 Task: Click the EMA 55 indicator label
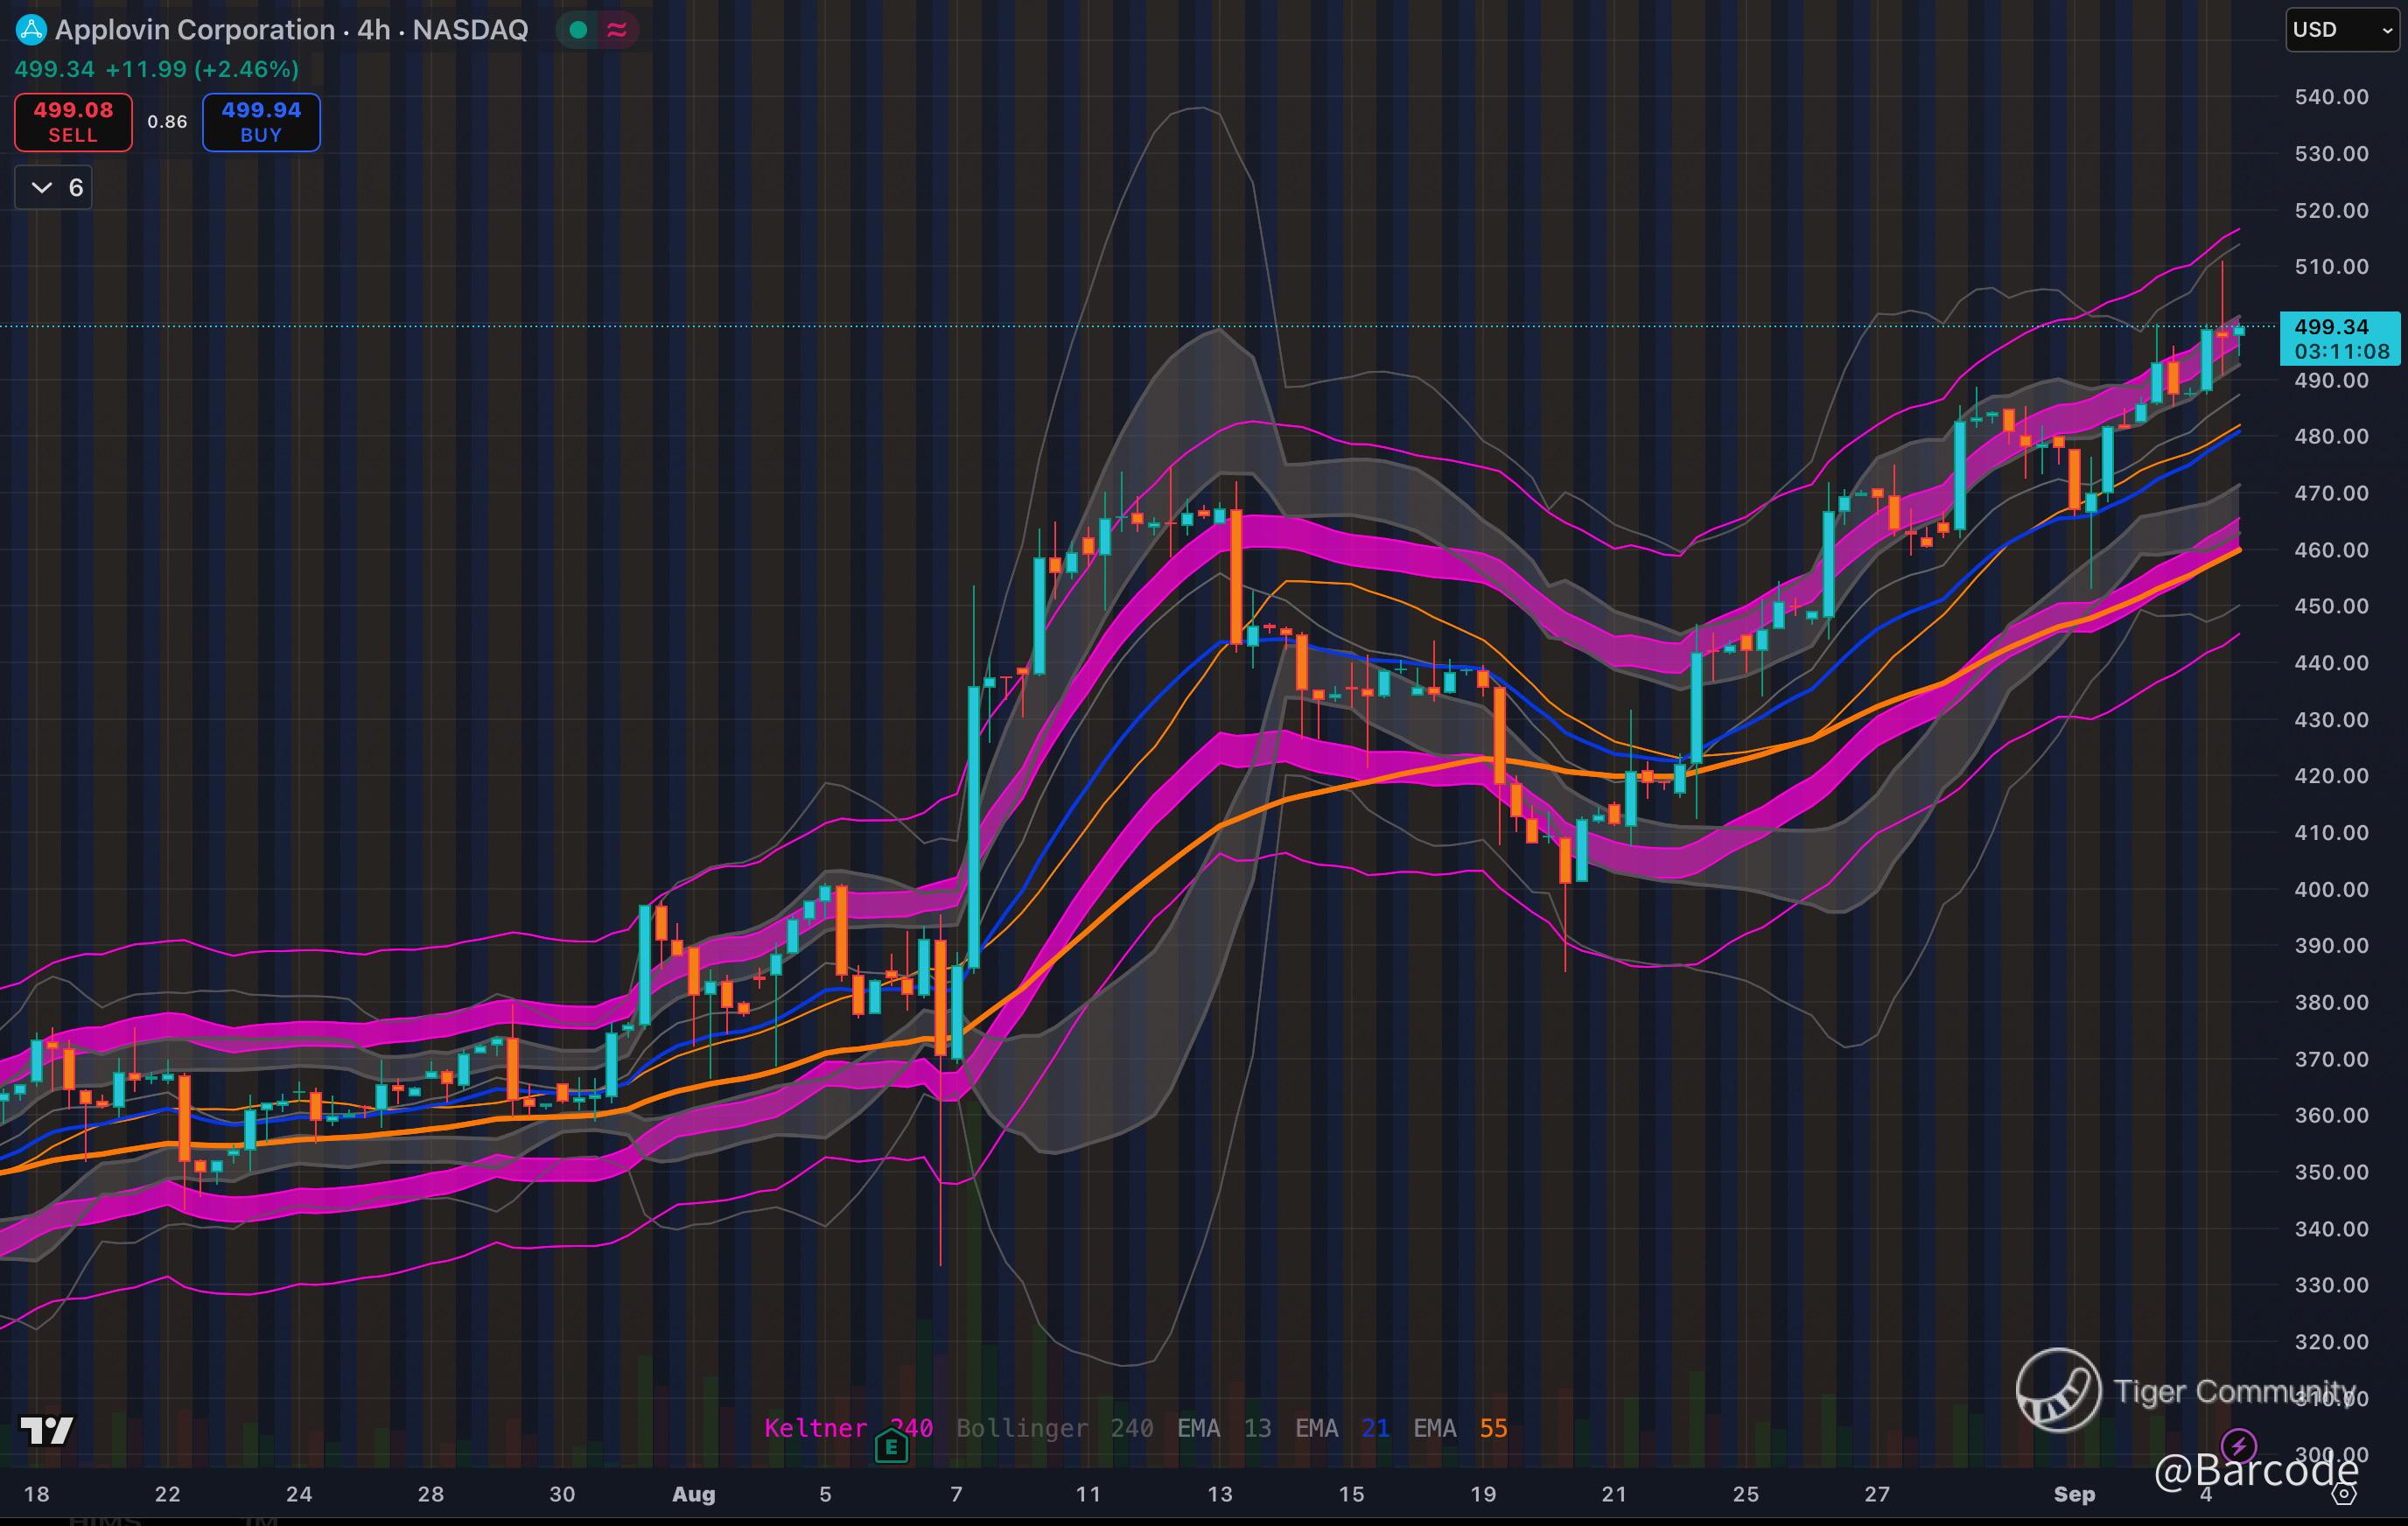tap(1460, 1428)
